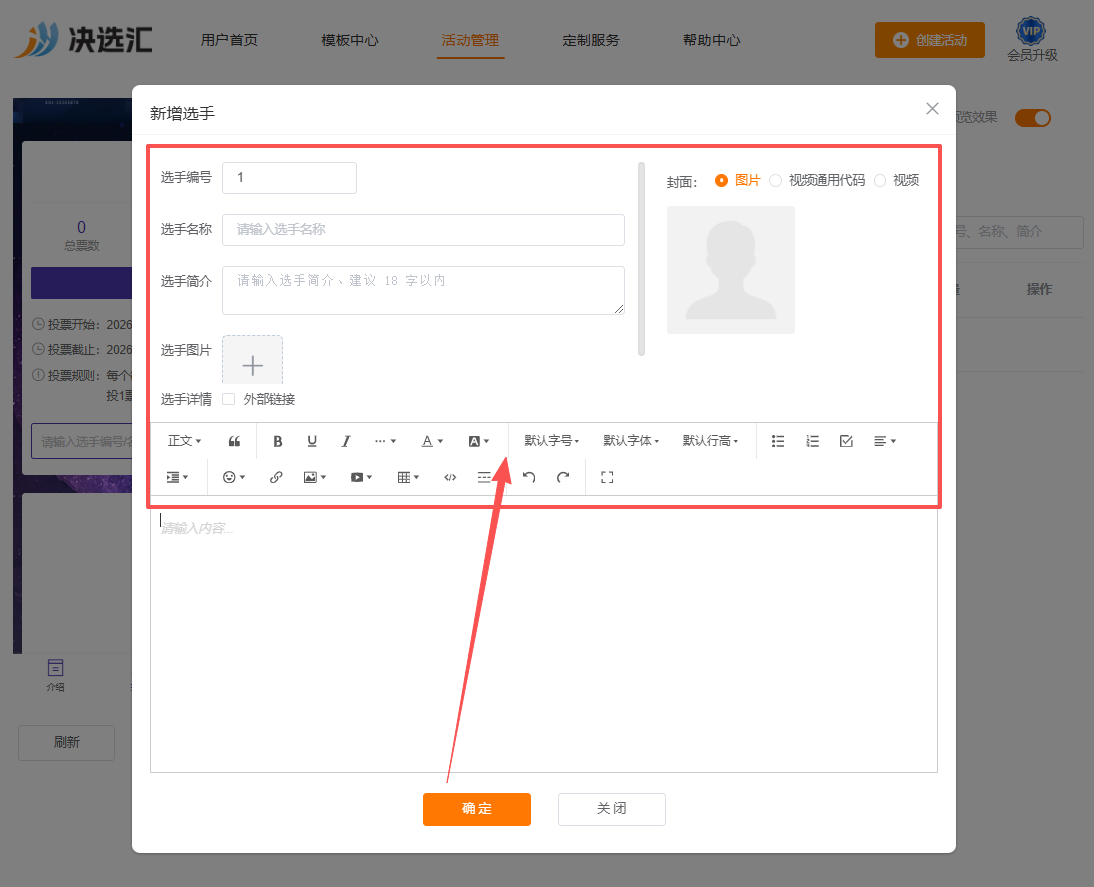Screen dimensions: 1094x887
Task: Select the 图片 cover option
Action: pyautogui.click(x=737, y=181)
